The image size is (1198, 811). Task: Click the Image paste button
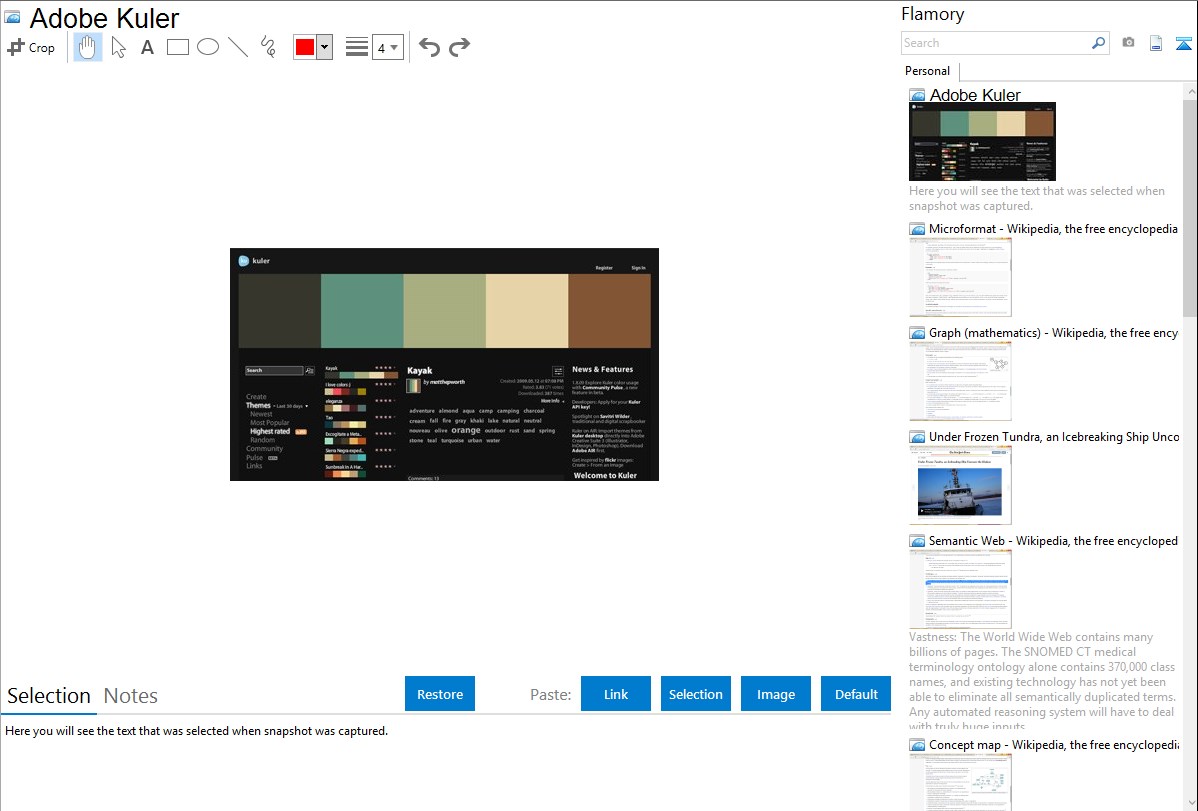click(x=776, y=694)
